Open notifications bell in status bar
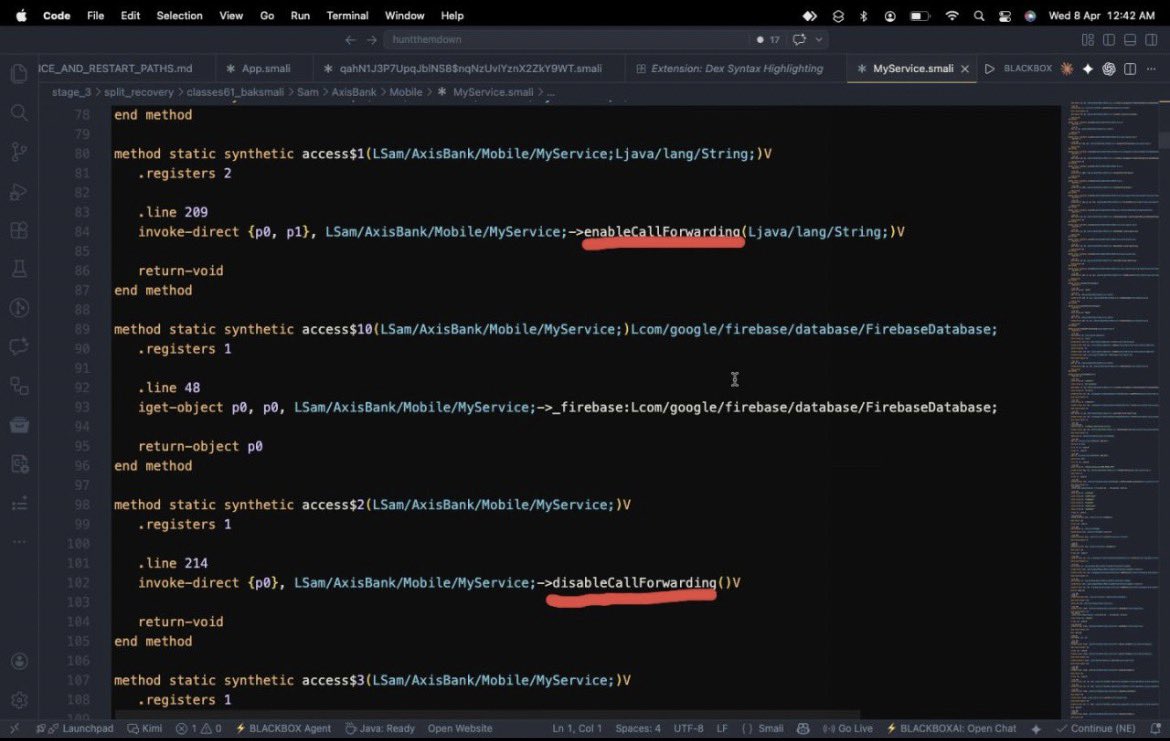Image resolution: width=1170 pixels, height=741 pixels. [1156, 728]
